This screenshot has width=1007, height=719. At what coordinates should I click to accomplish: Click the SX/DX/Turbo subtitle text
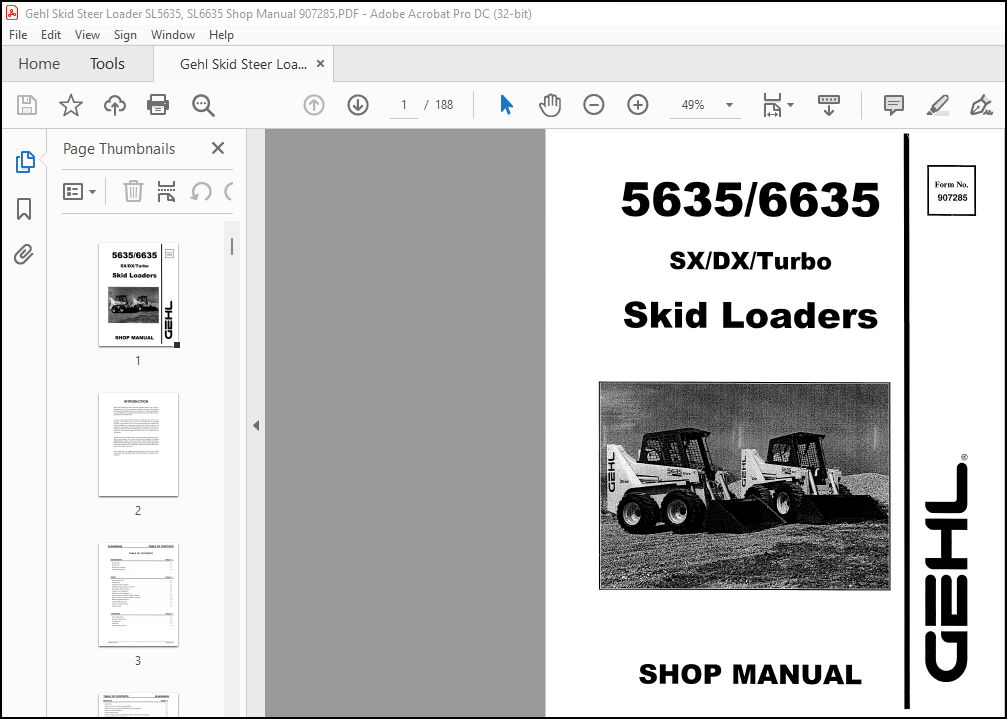tap(750, 261)
